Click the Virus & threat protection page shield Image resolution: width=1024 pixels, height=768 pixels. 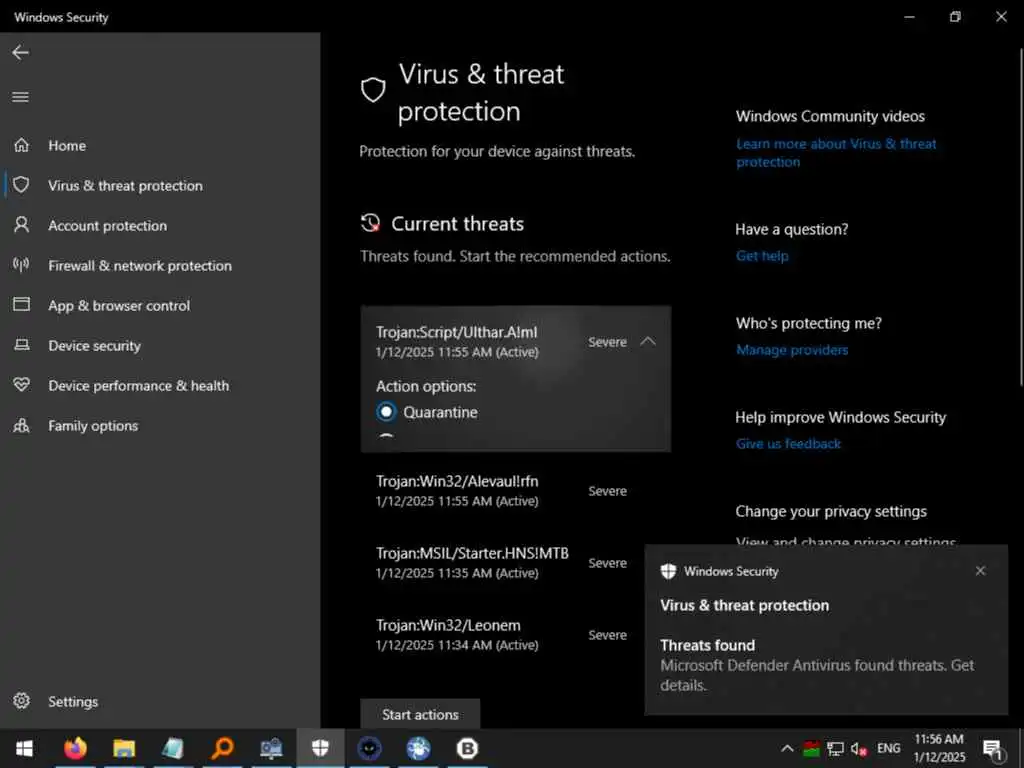pos(373,89)
